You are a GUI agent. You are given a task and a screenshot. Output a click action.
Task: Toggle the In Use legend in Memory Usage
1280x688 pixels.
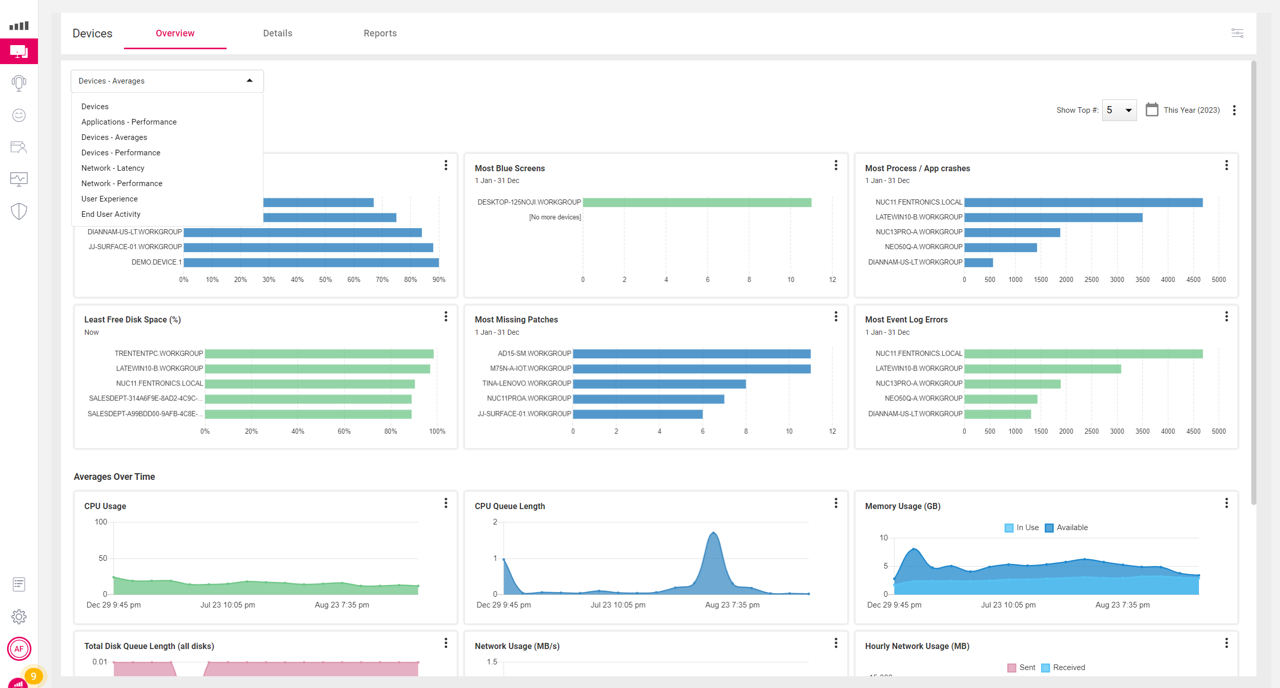1022,528
